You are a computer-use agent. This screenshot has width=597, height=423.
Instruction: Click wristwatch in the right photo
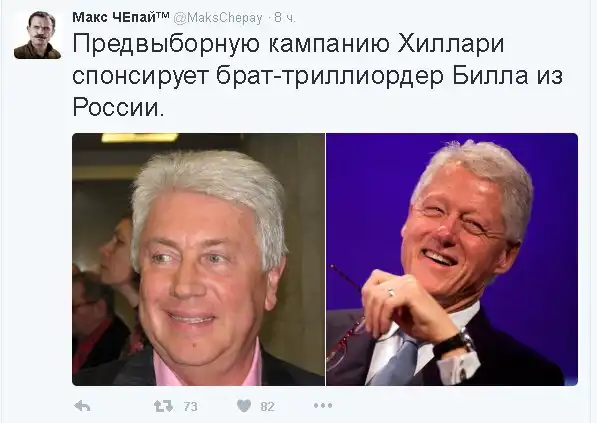coord(453,342)
